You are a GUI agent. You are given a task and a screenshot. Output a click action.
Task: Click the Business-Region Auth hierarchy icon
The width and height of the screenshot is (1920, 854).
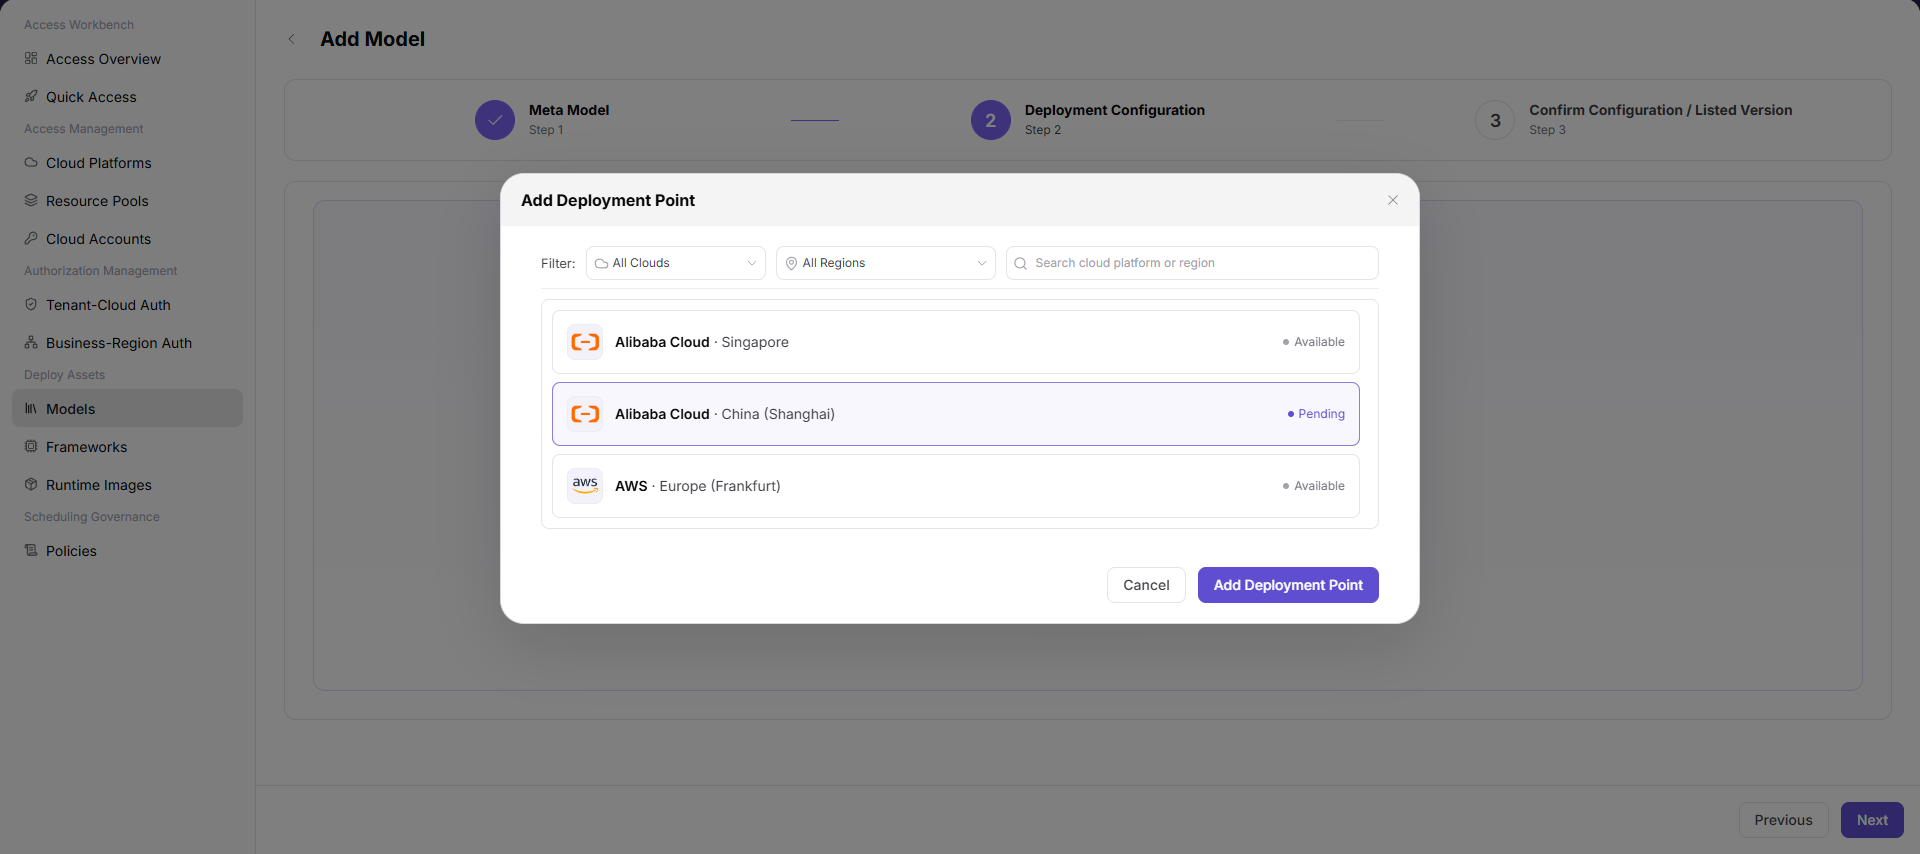(x=31, y=342)
